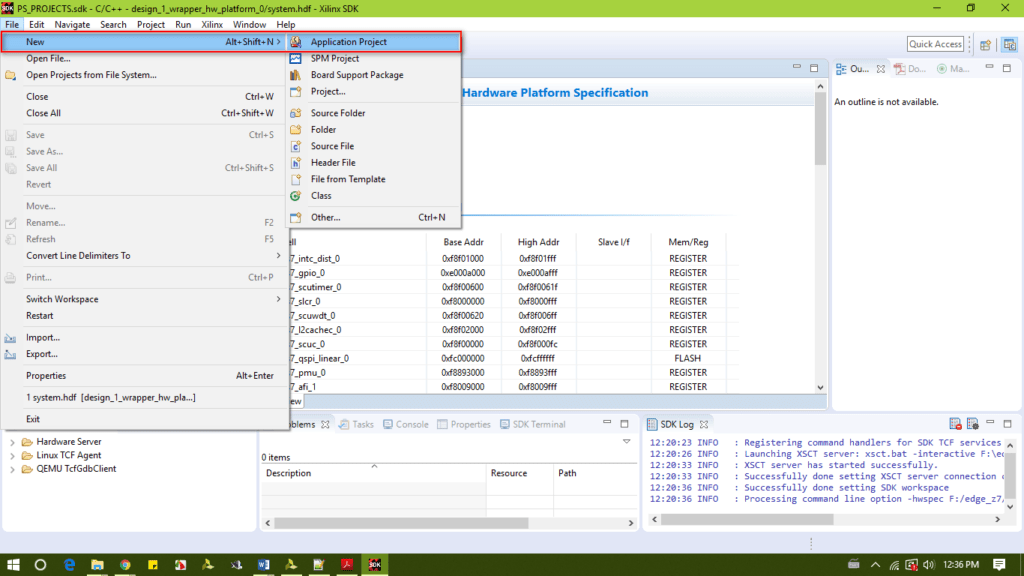Screen dimensions: 1024x576
Task: Click the Board Support Package icon
Action: 295,75
